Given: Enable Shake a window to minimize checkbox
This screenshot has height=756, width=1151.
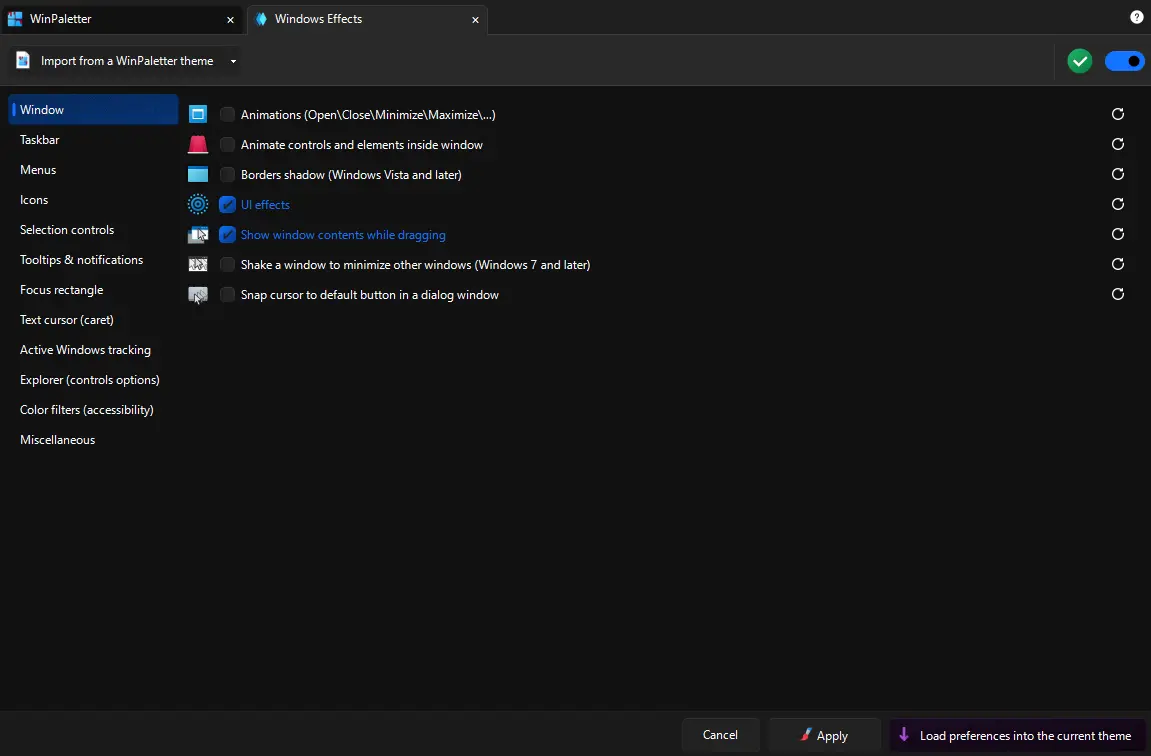Looking at the screenshot, I should 228,265.
